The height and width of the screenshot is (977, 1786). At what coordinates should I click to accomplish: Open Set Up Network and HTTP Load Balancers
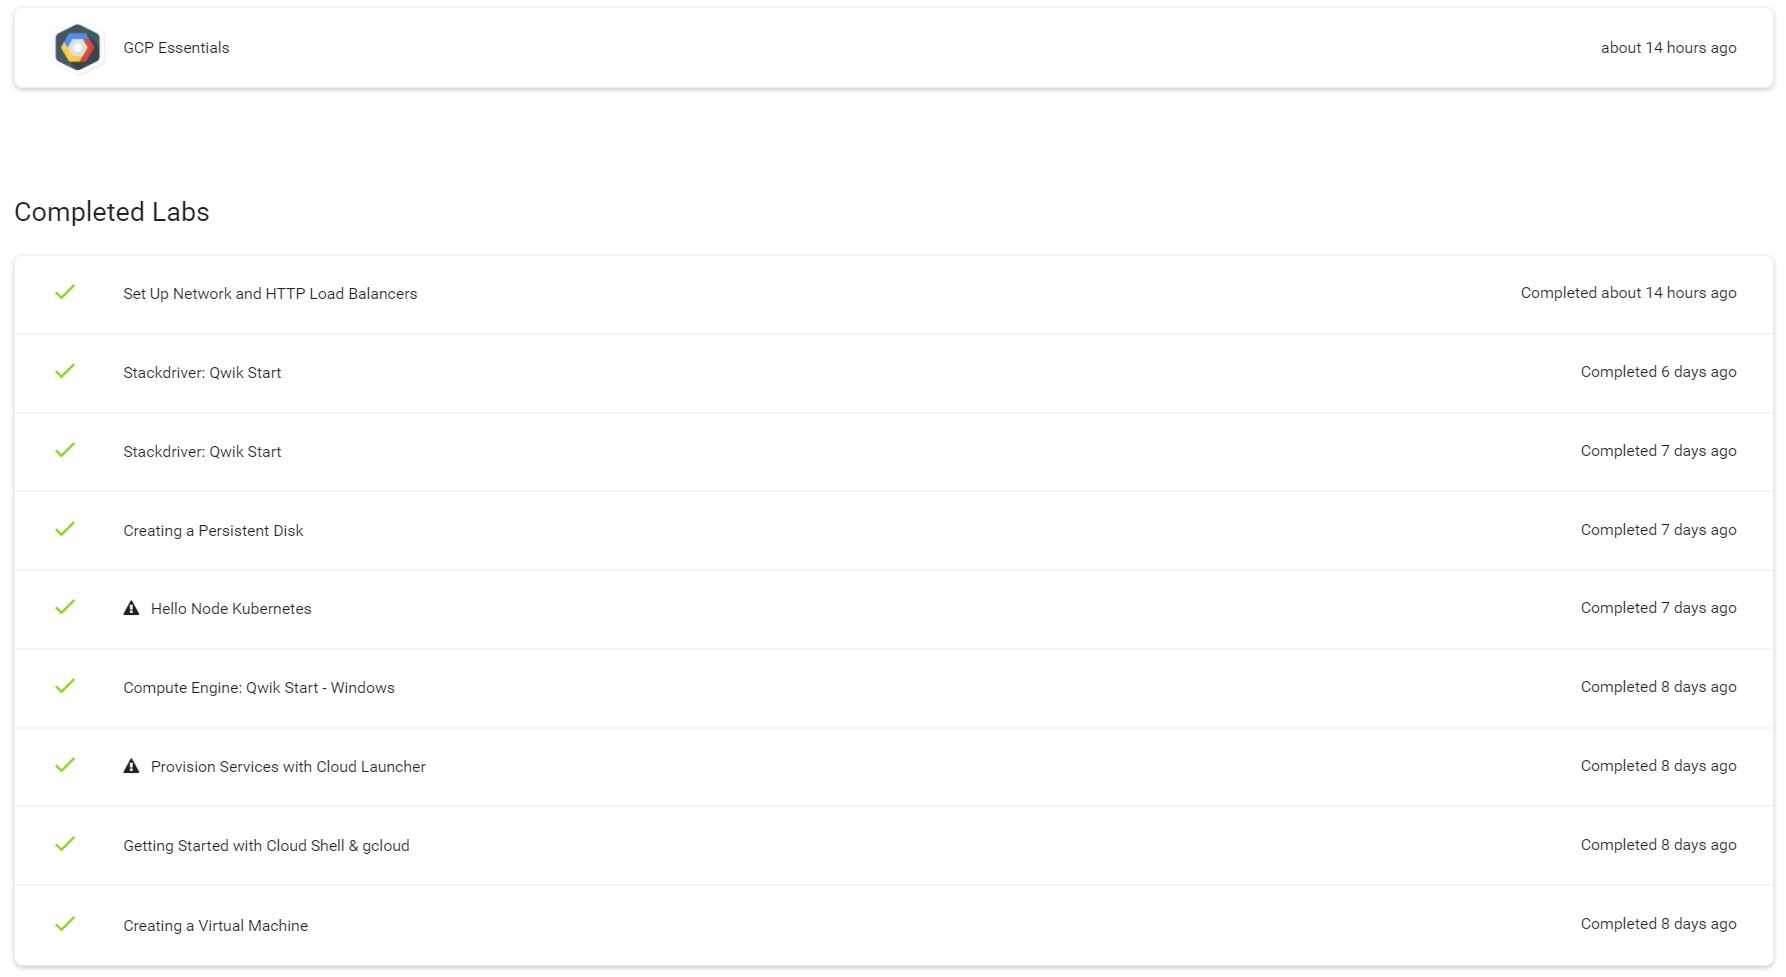pyautogui.click(x=270, y=294)
